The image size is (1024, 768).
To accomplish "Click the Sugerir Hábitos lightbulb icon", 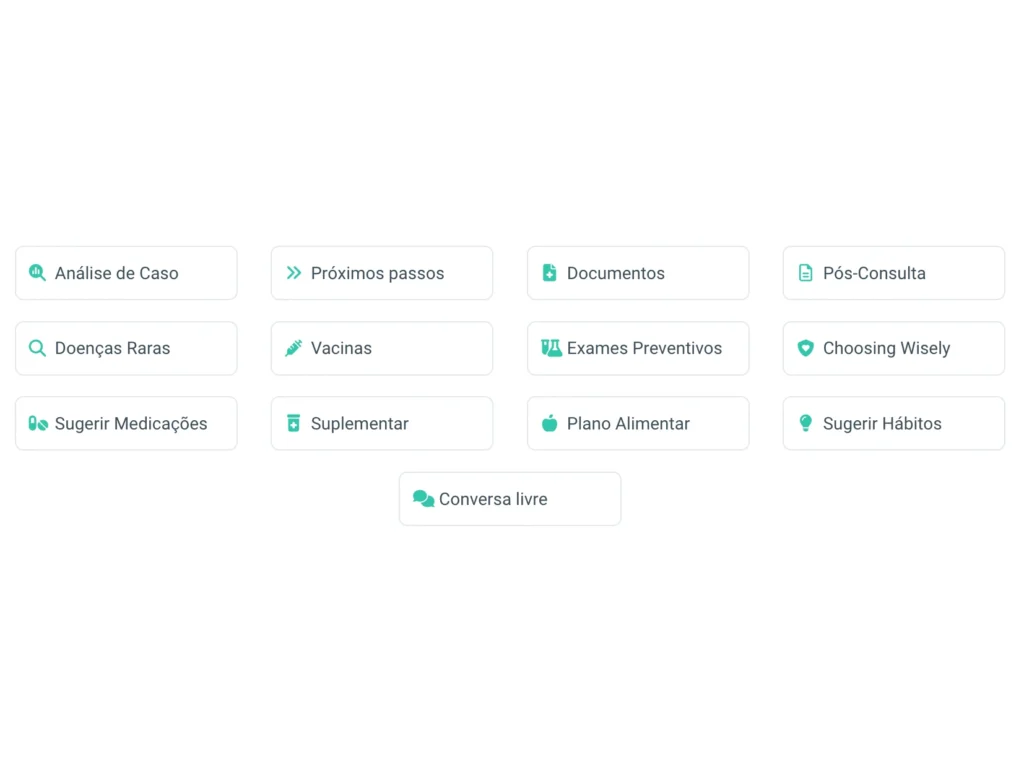I will [805, 423].
